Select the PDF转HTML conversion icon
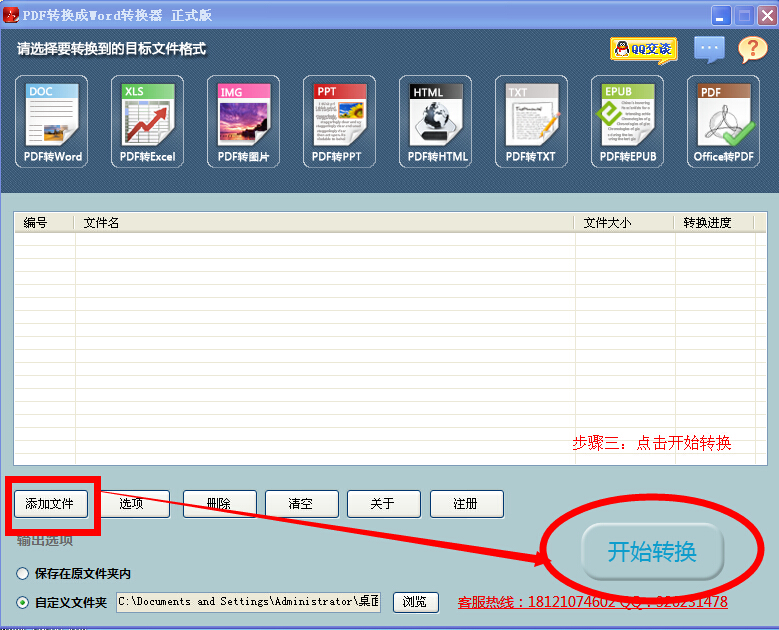Image resolution: width=779 pixels, height=630 pixels. coord(436,121)
